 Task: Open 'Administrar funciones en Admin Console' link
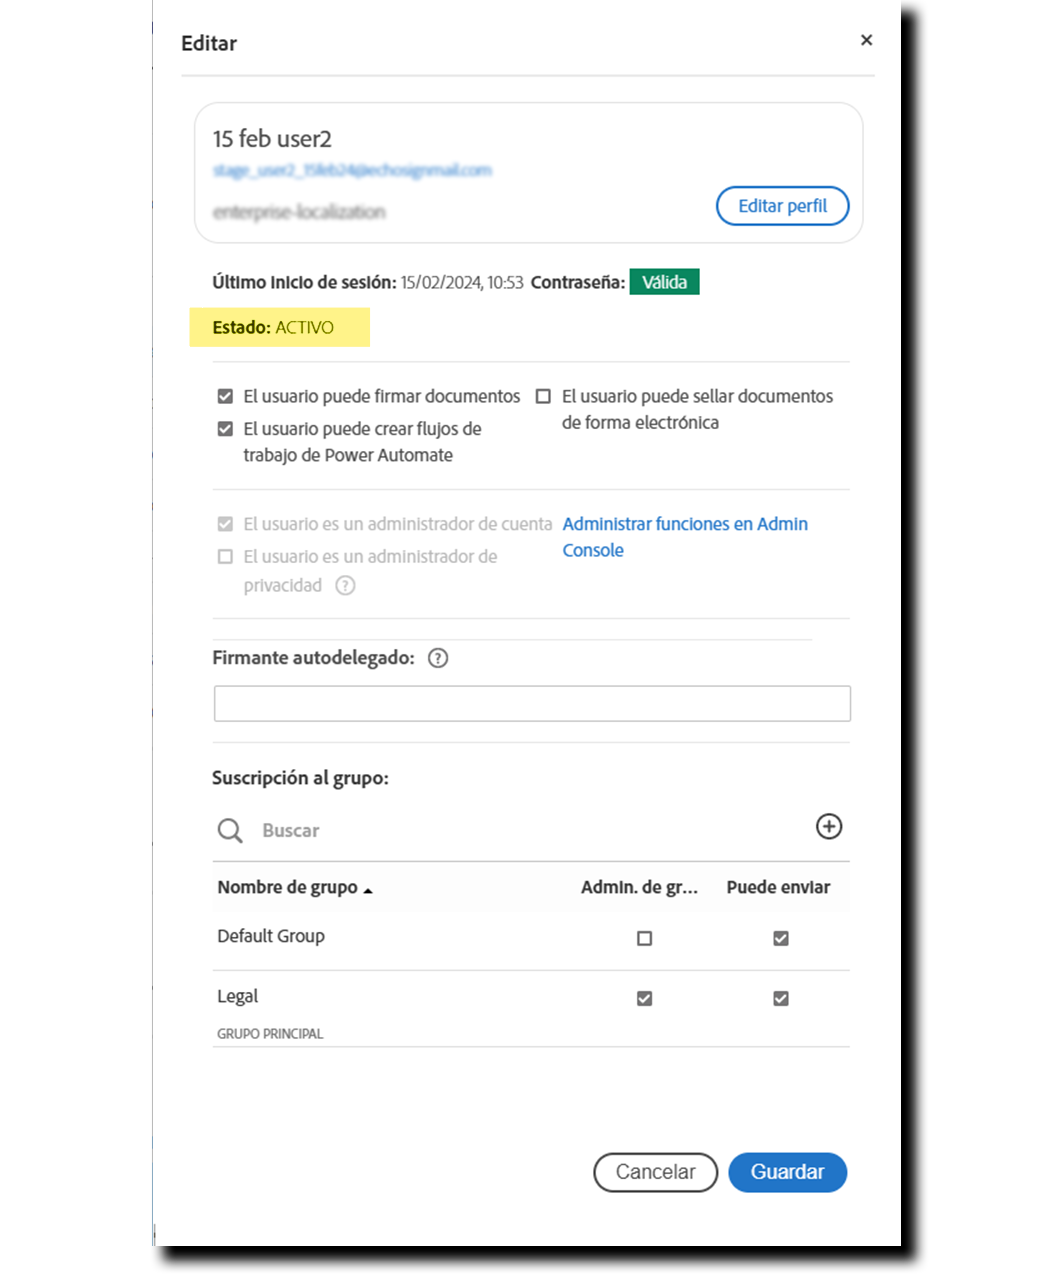click(685, 537)
